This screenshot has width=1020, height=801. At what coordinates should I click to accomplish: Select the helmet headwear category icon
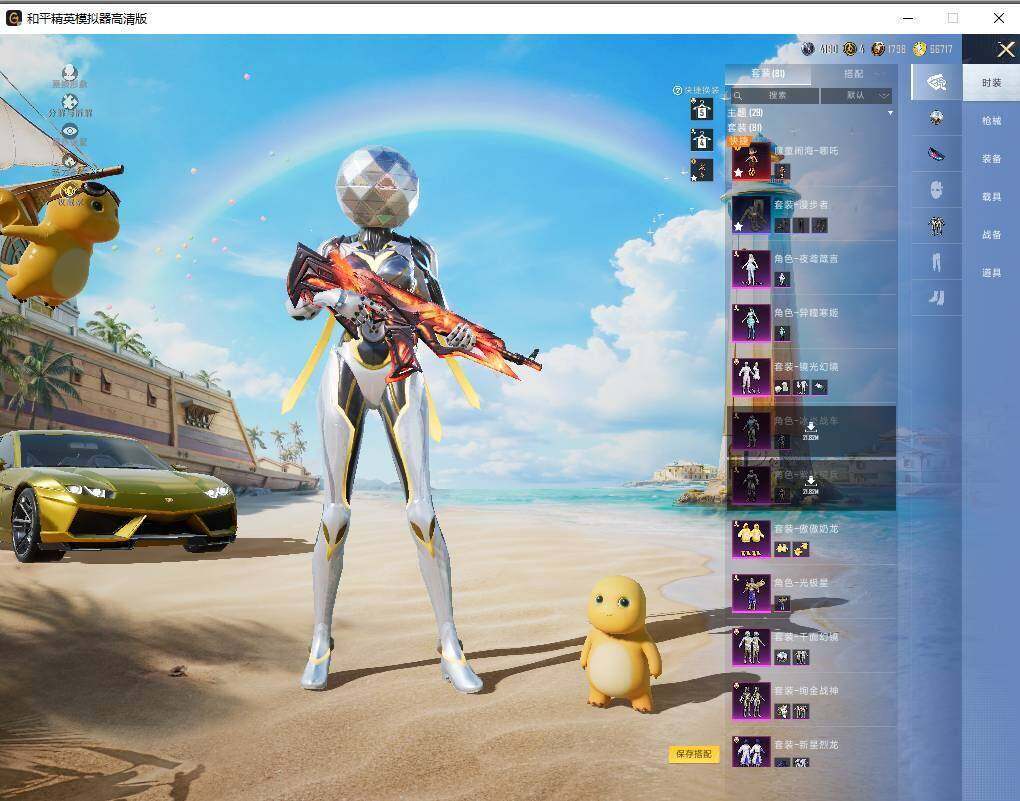936,118
